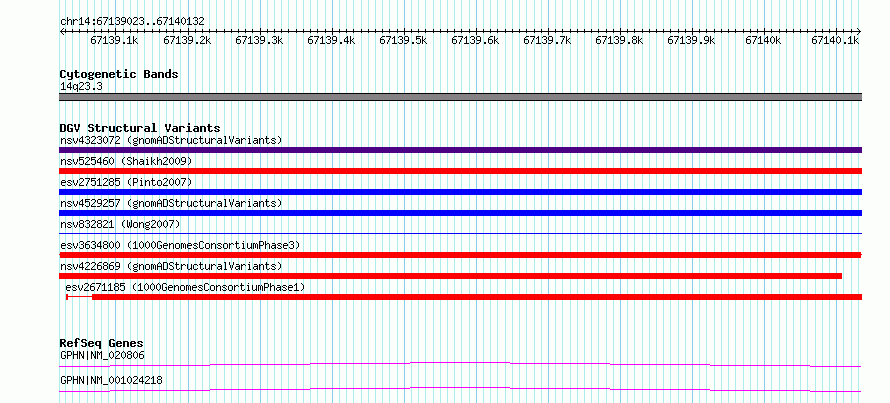Image resolution: width=890 pixels, height=403 pixels.
Task: Click the 67139.5k ruler tick label
Action: click(x=403, y=40)
